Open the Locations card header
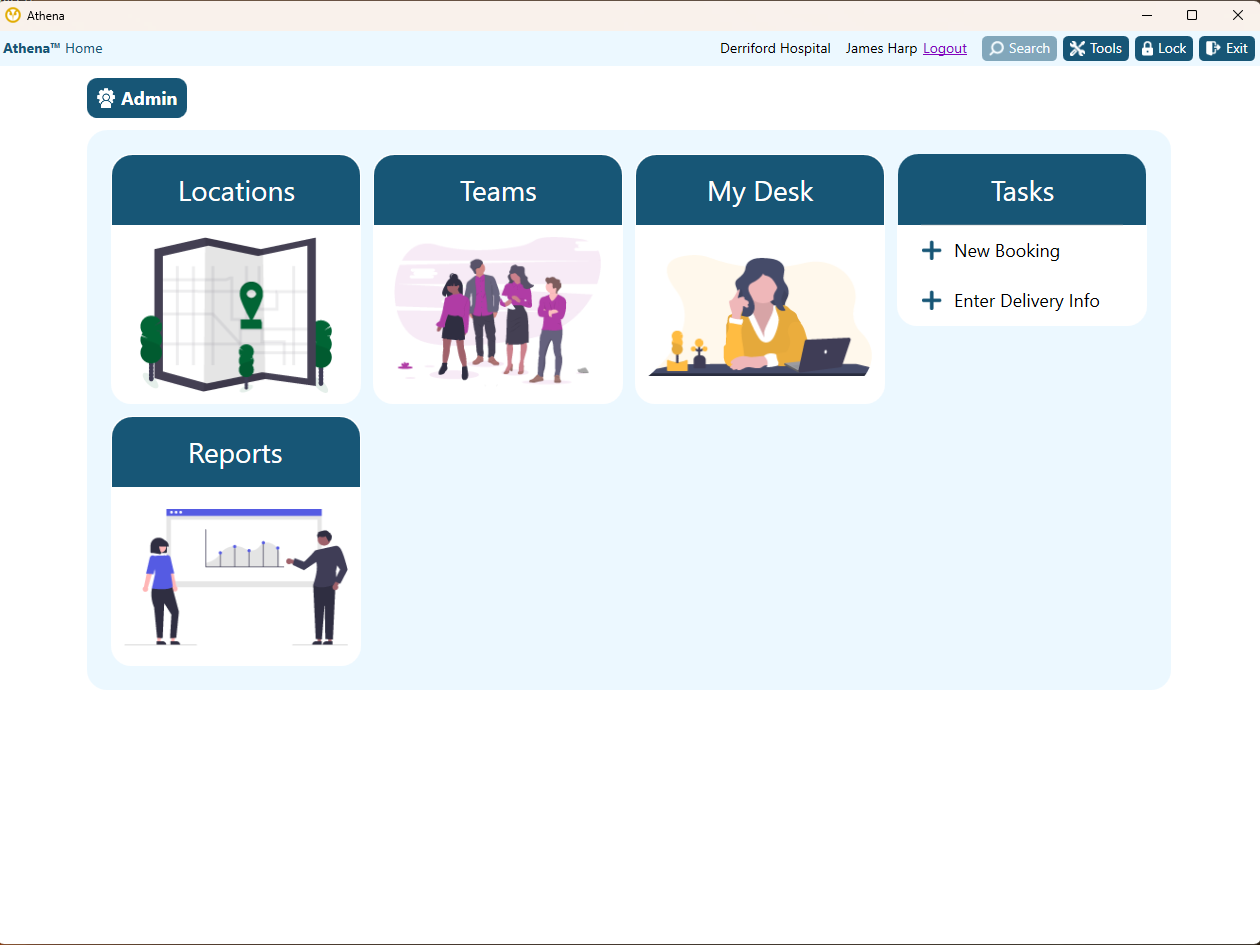The width and height of the screenshot is (1260, 945). click(x=236, y=190)
